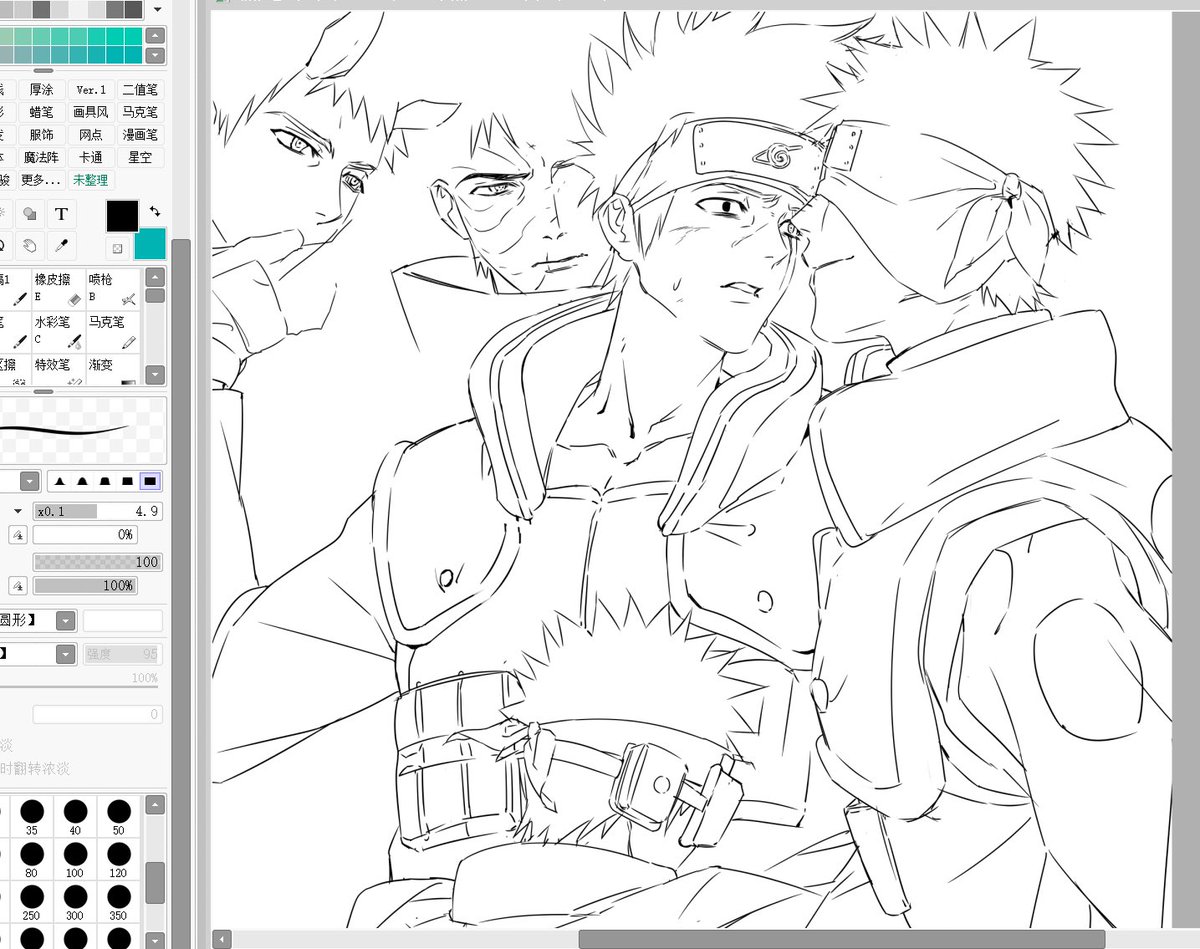Viewport: 1200px width, 949px height.
Task: Open the 卡通 brush group
Action: 91,158
